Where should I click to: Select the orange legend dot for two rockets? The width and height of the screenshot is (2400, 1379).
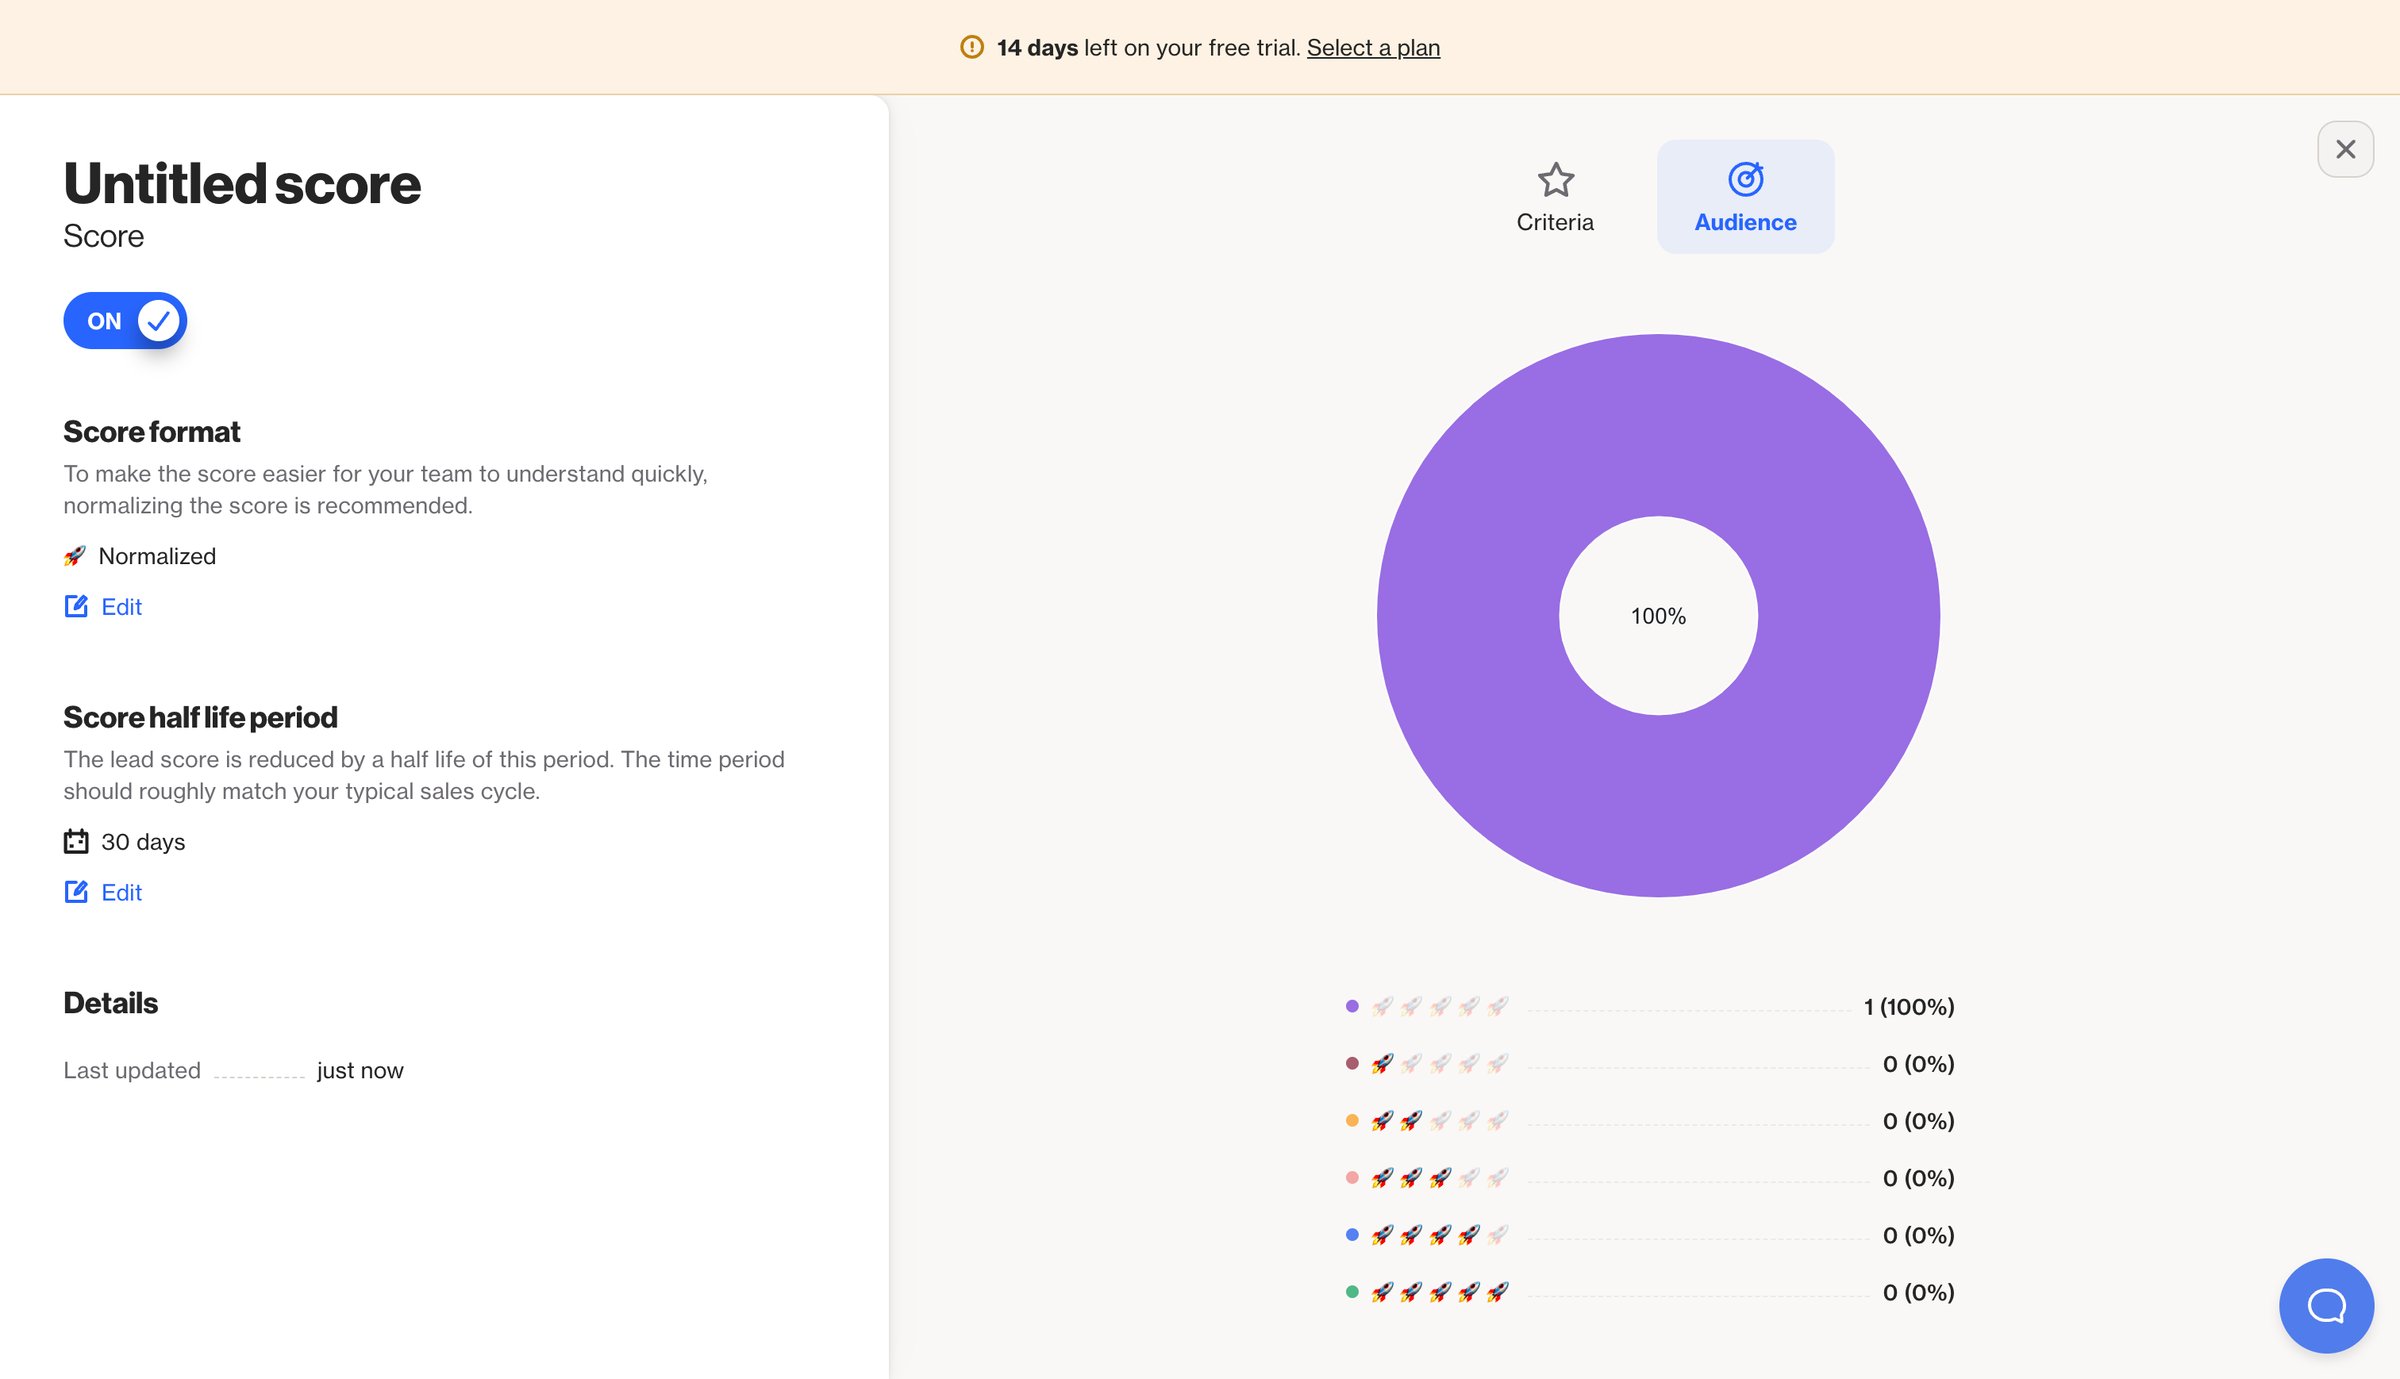point(1352,1120)
